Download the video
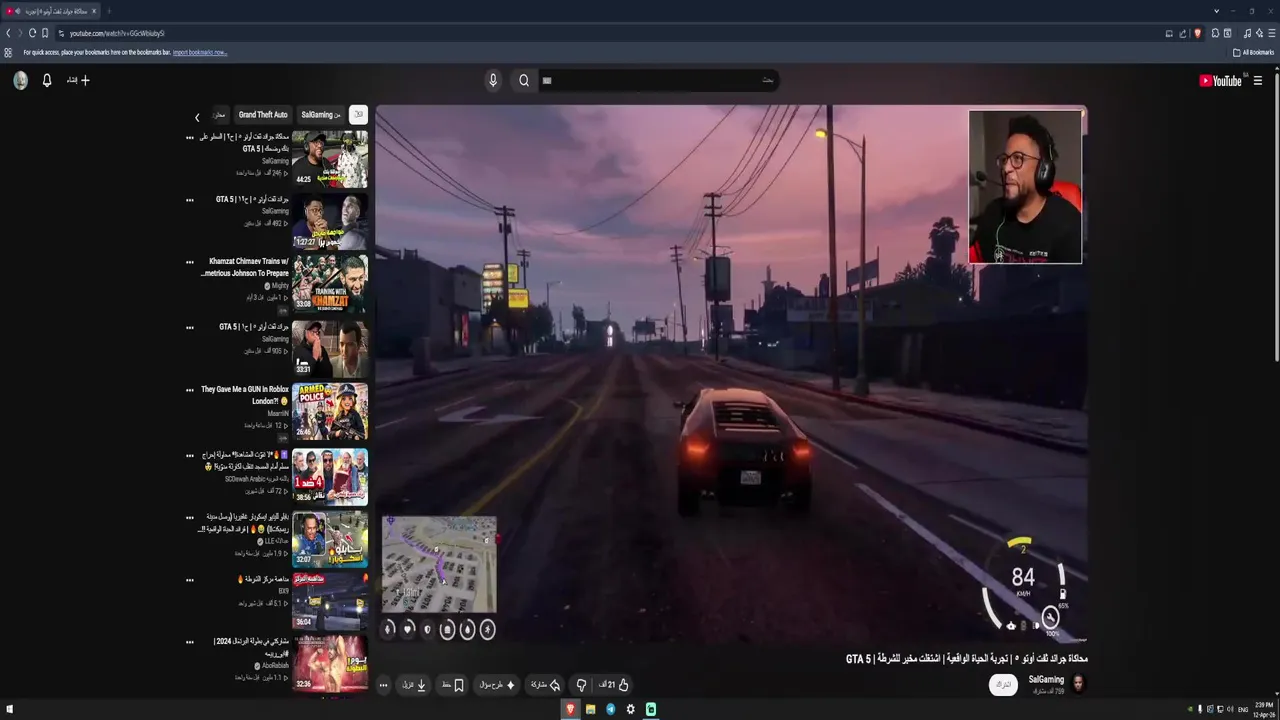The width and height of the screenshot is (1280, 720). [415, 685]
